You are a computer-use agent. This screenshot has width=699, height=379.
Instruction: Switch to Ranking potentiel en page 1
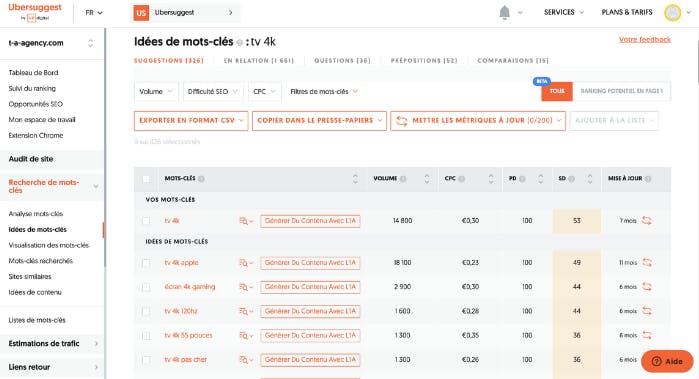pos(621,91)
